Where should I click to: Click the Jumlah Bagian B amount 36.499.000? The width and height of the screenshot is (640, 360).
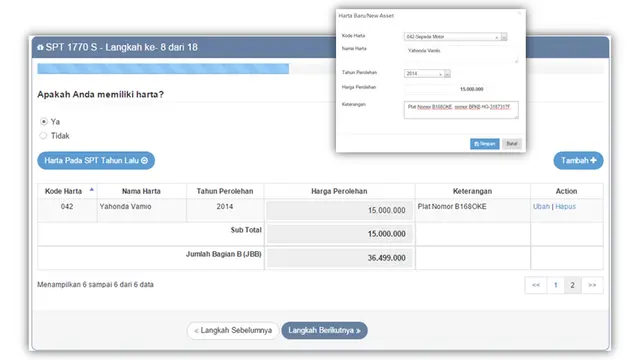(339, 258)
